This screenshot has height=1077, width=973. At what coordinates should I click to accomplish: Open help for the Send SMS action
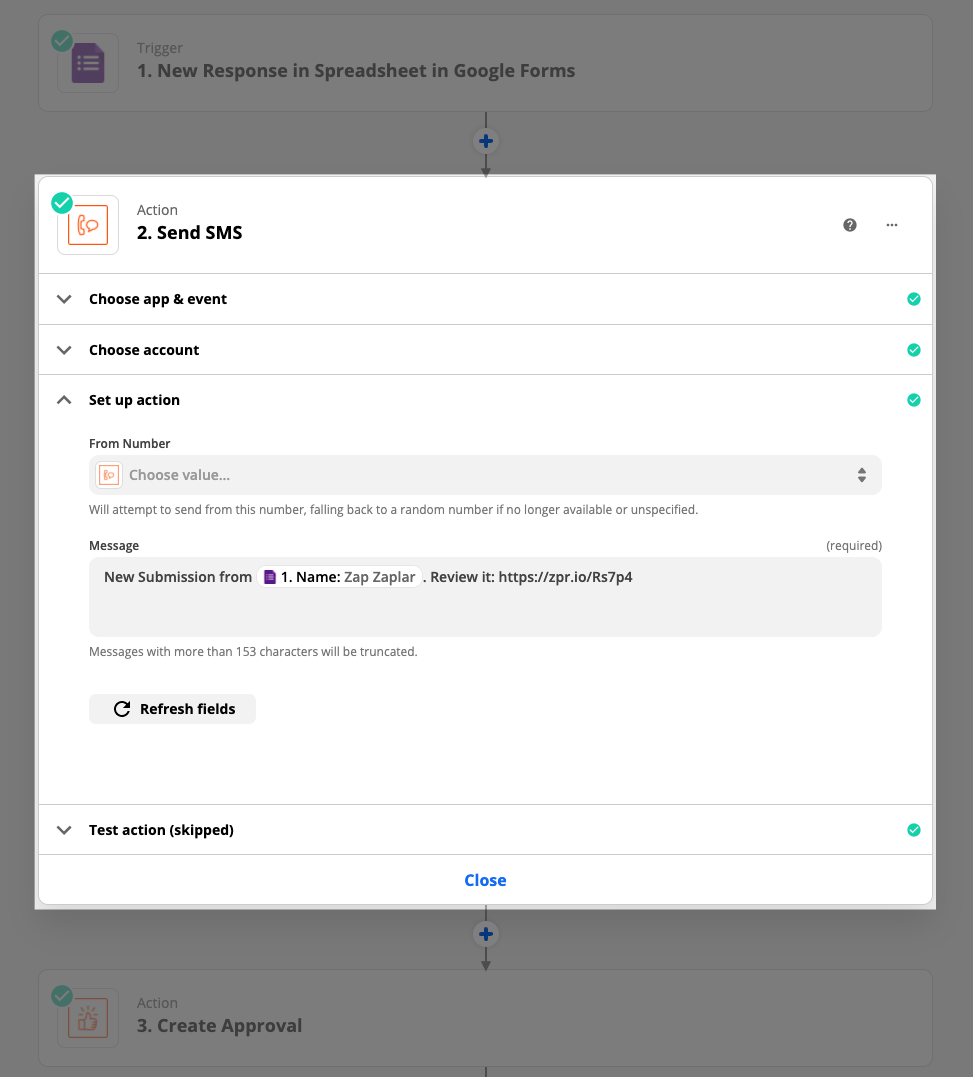[849, 225]
